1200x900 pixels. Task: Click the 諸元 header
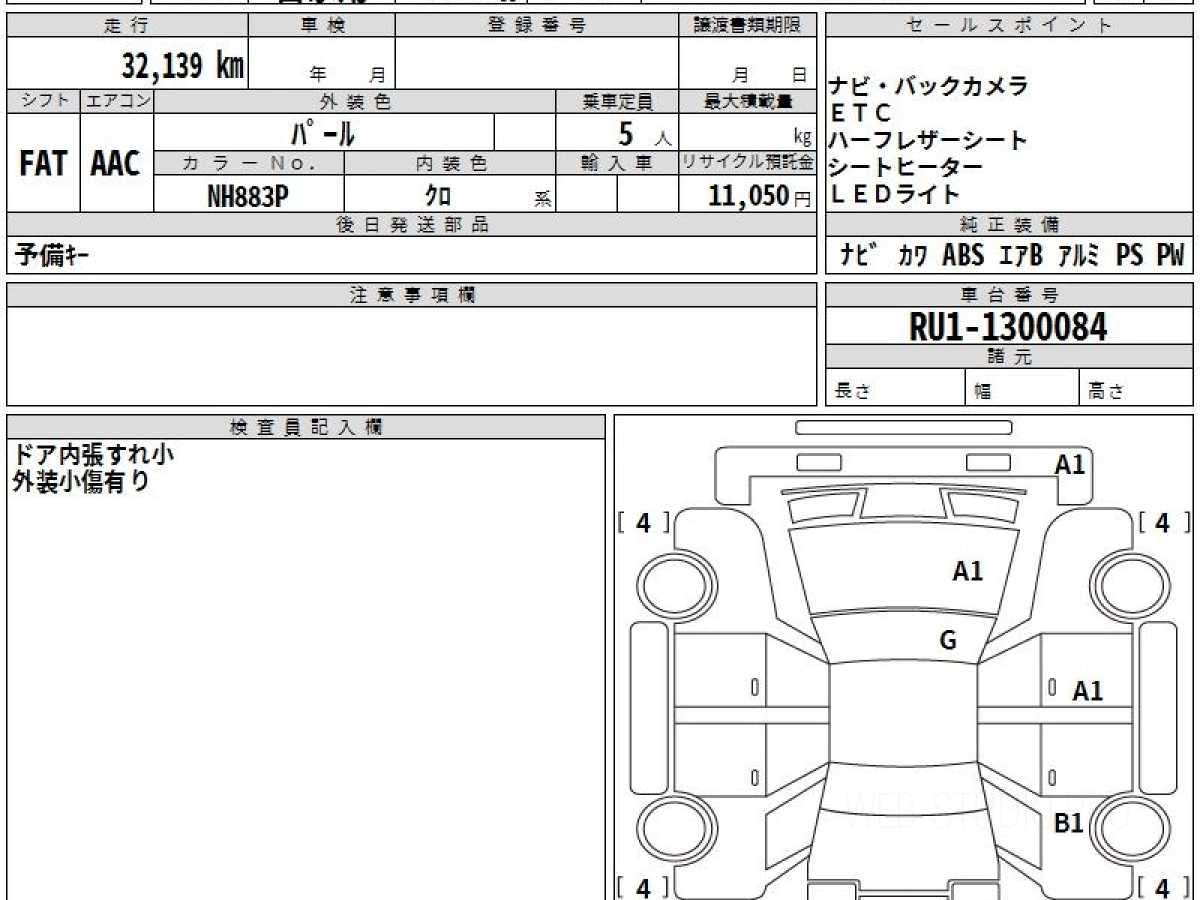pyautogui.click(x=1010, y=357)
